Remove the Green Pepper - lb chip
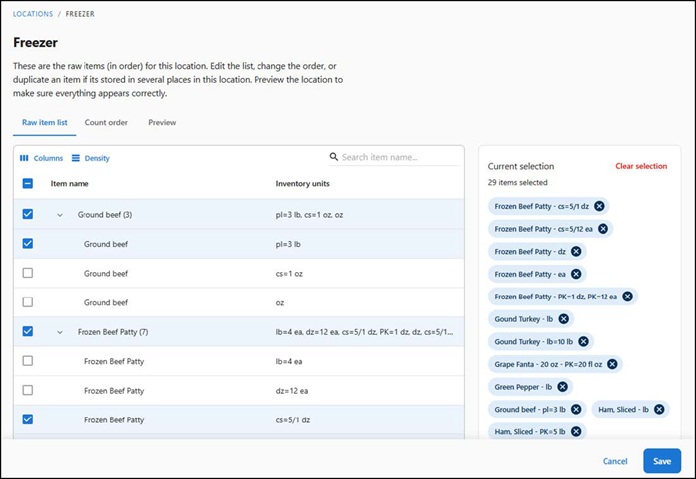Viewport: 696px width, 479px height. [x=562, y=387]
